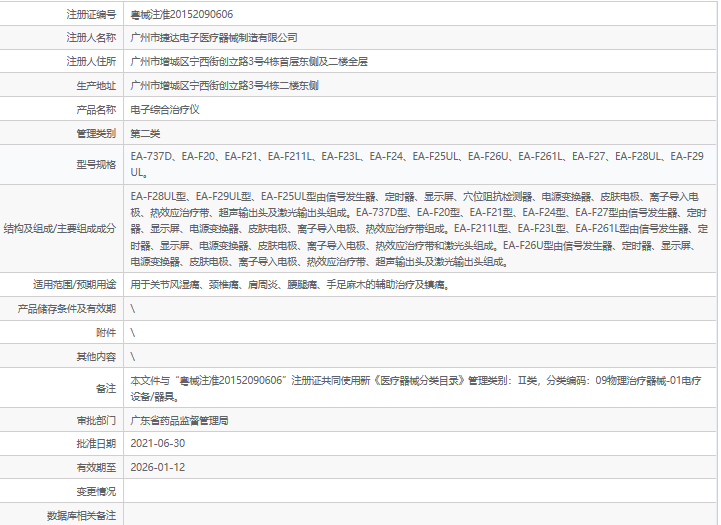Screen dimensions: 721x525
Task: Select production address ending 4栋二楼东侧
Action: click(x=224, y=86)
